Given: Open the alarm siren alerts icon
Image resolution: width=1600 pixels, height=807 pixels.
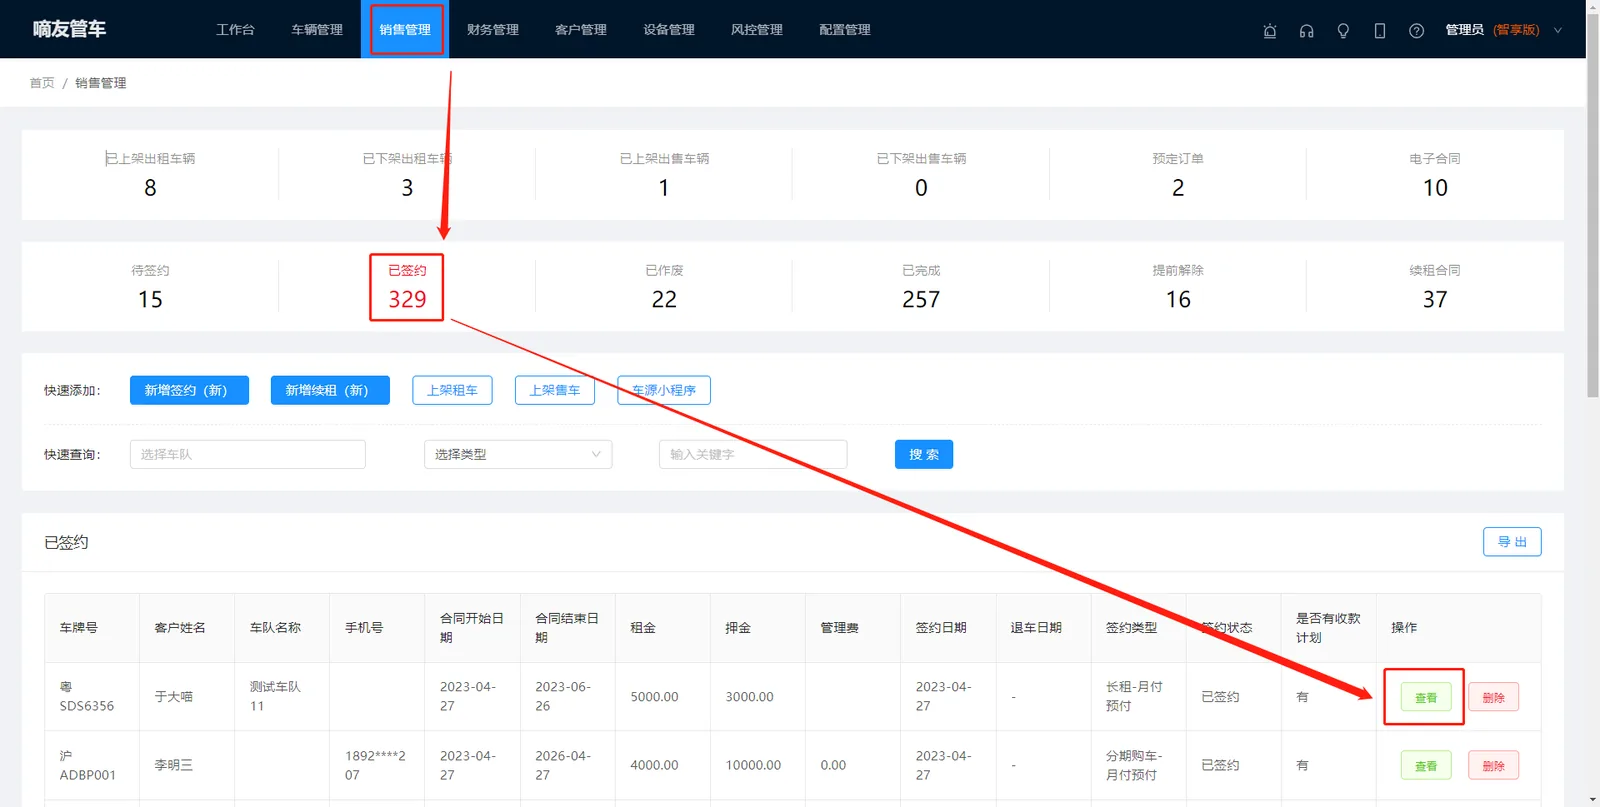Looking at the screenshot, I should [1270, 30].
